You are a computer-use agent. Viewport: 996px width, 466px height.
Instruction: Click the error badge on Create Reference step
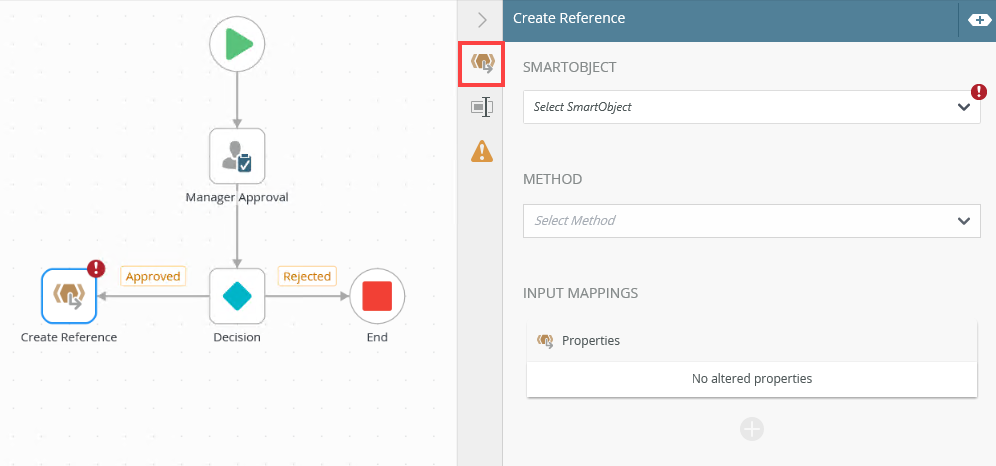96,268
